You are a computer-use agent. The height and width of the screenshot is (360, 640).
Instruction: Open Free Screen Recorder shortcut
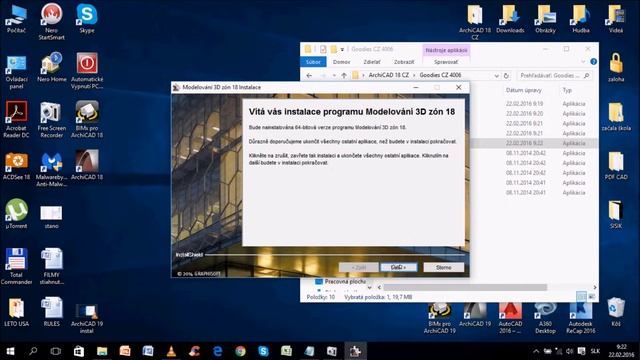coord(51,120)
